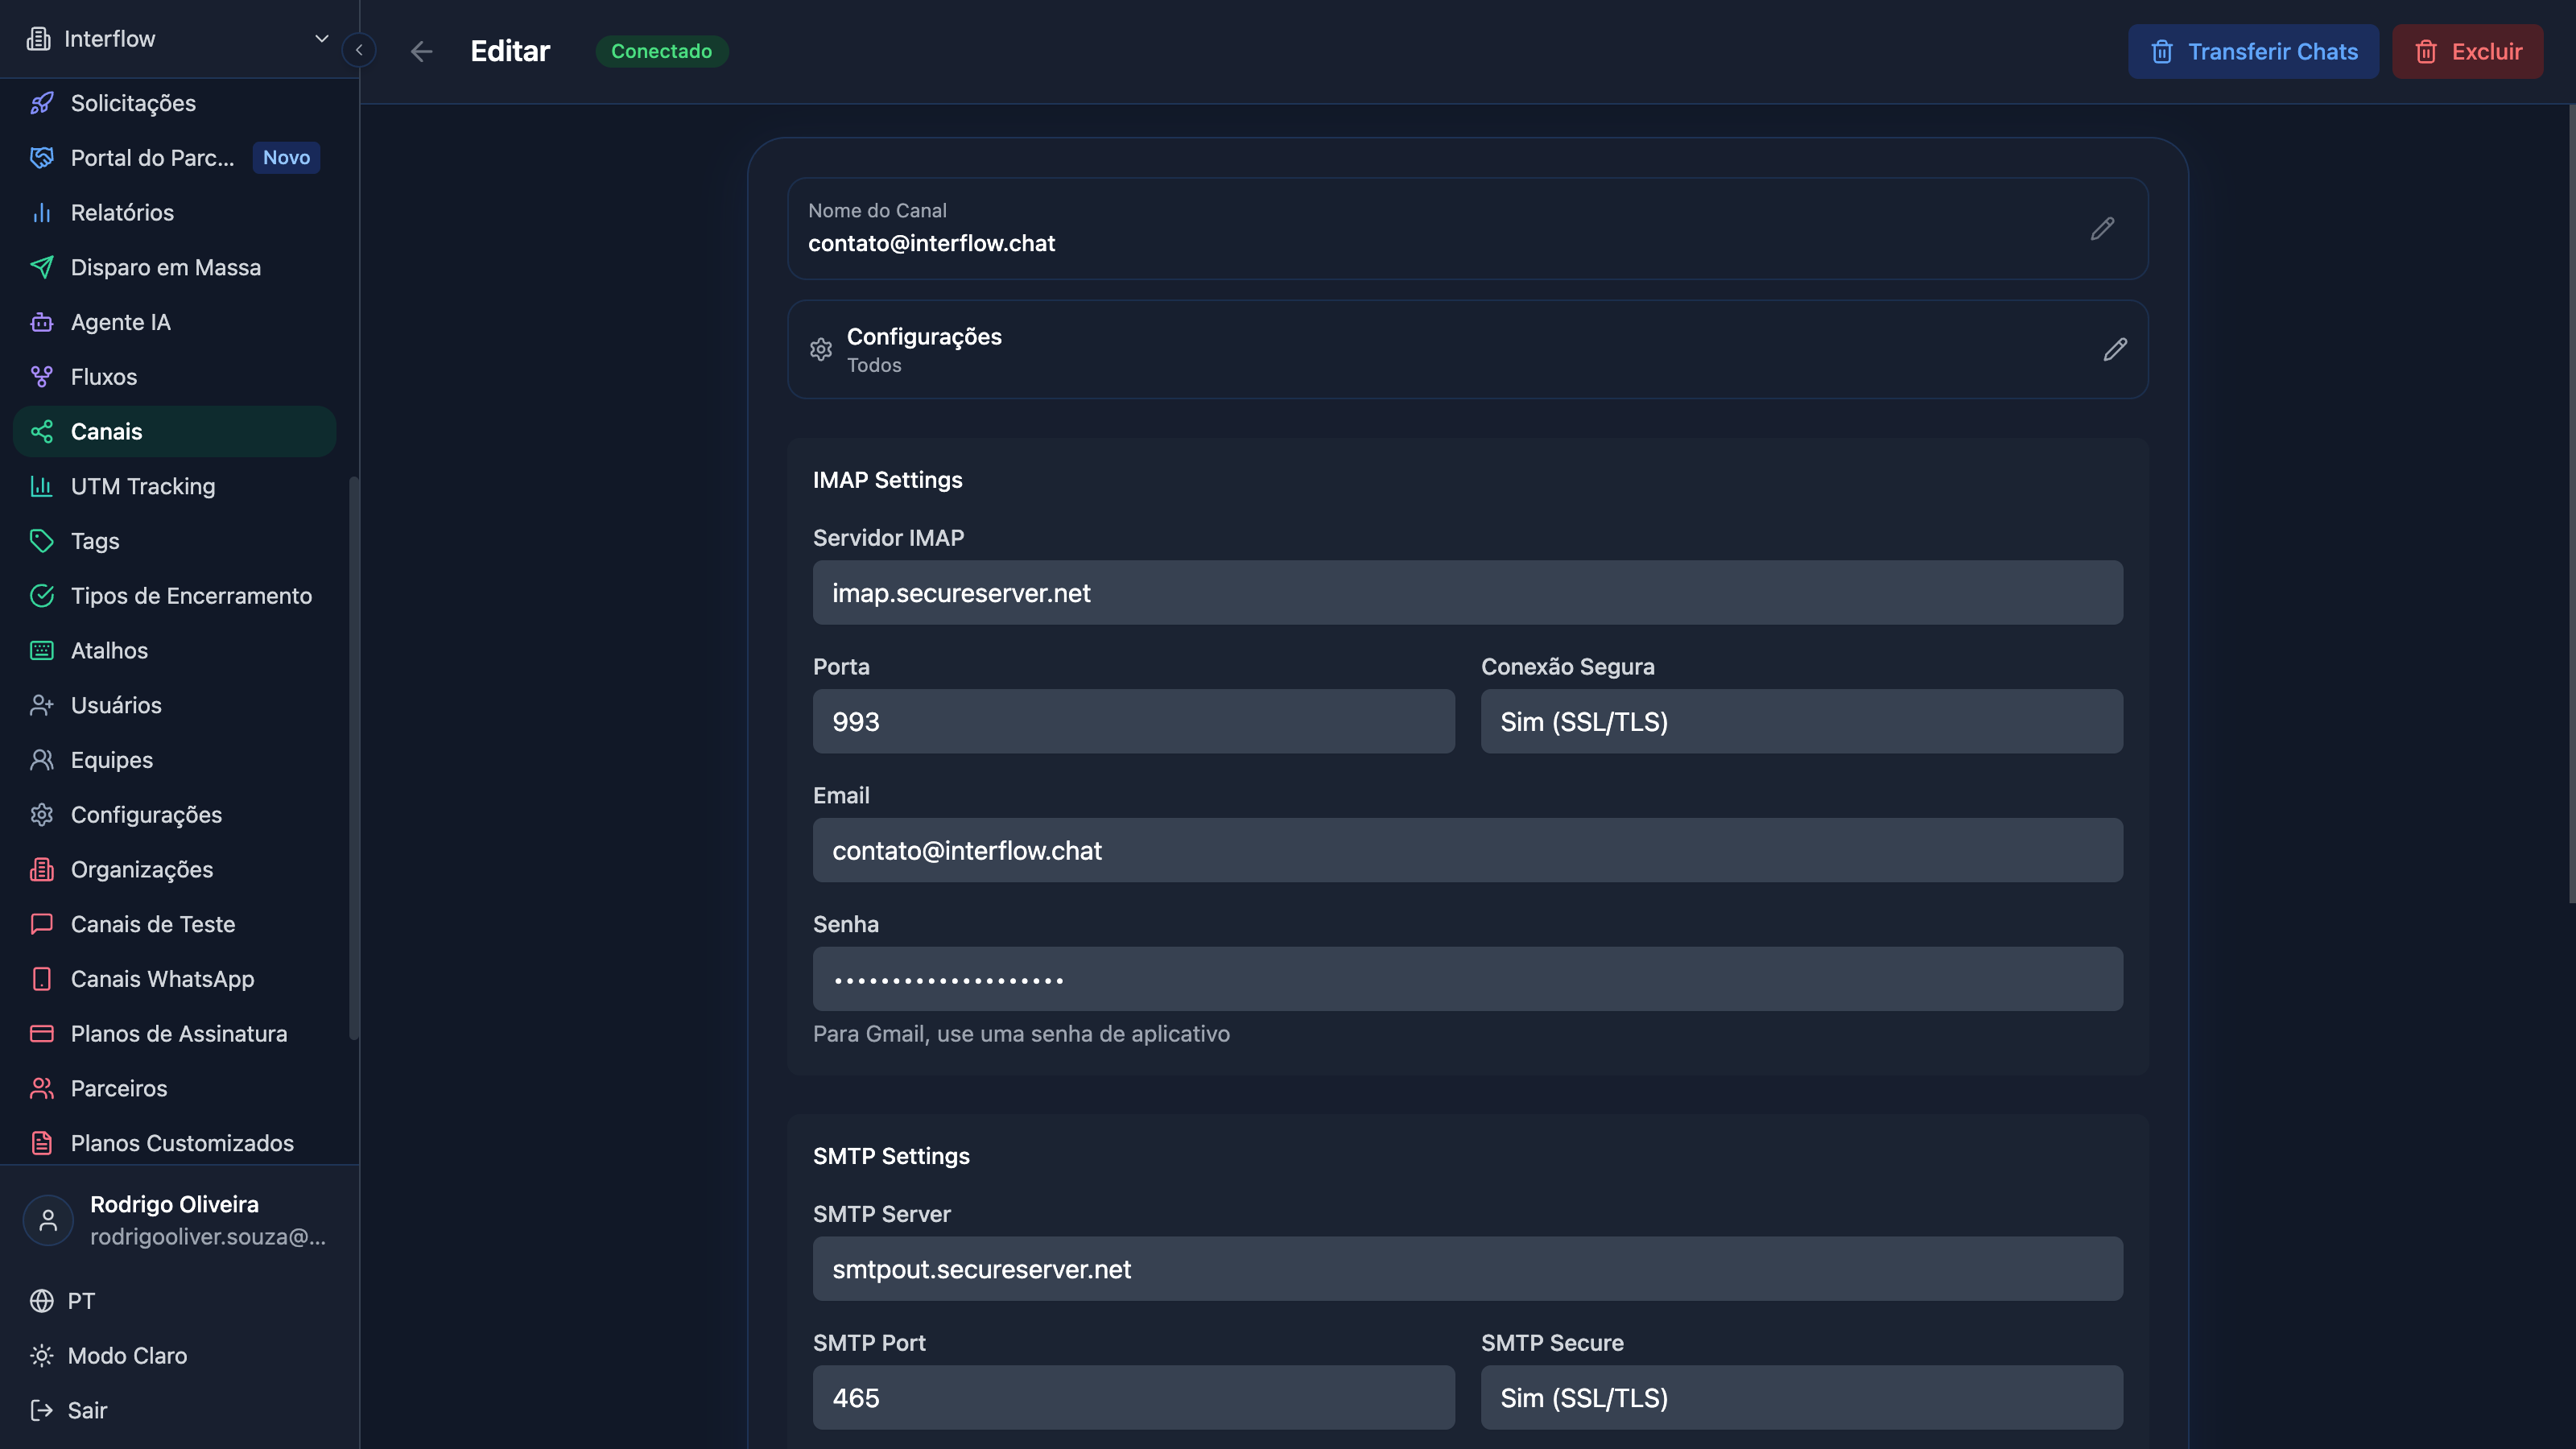Click the Organizações building icon
This screenshot has width=2576, height=1449.
pyautogui.click(x=41, y=870)
